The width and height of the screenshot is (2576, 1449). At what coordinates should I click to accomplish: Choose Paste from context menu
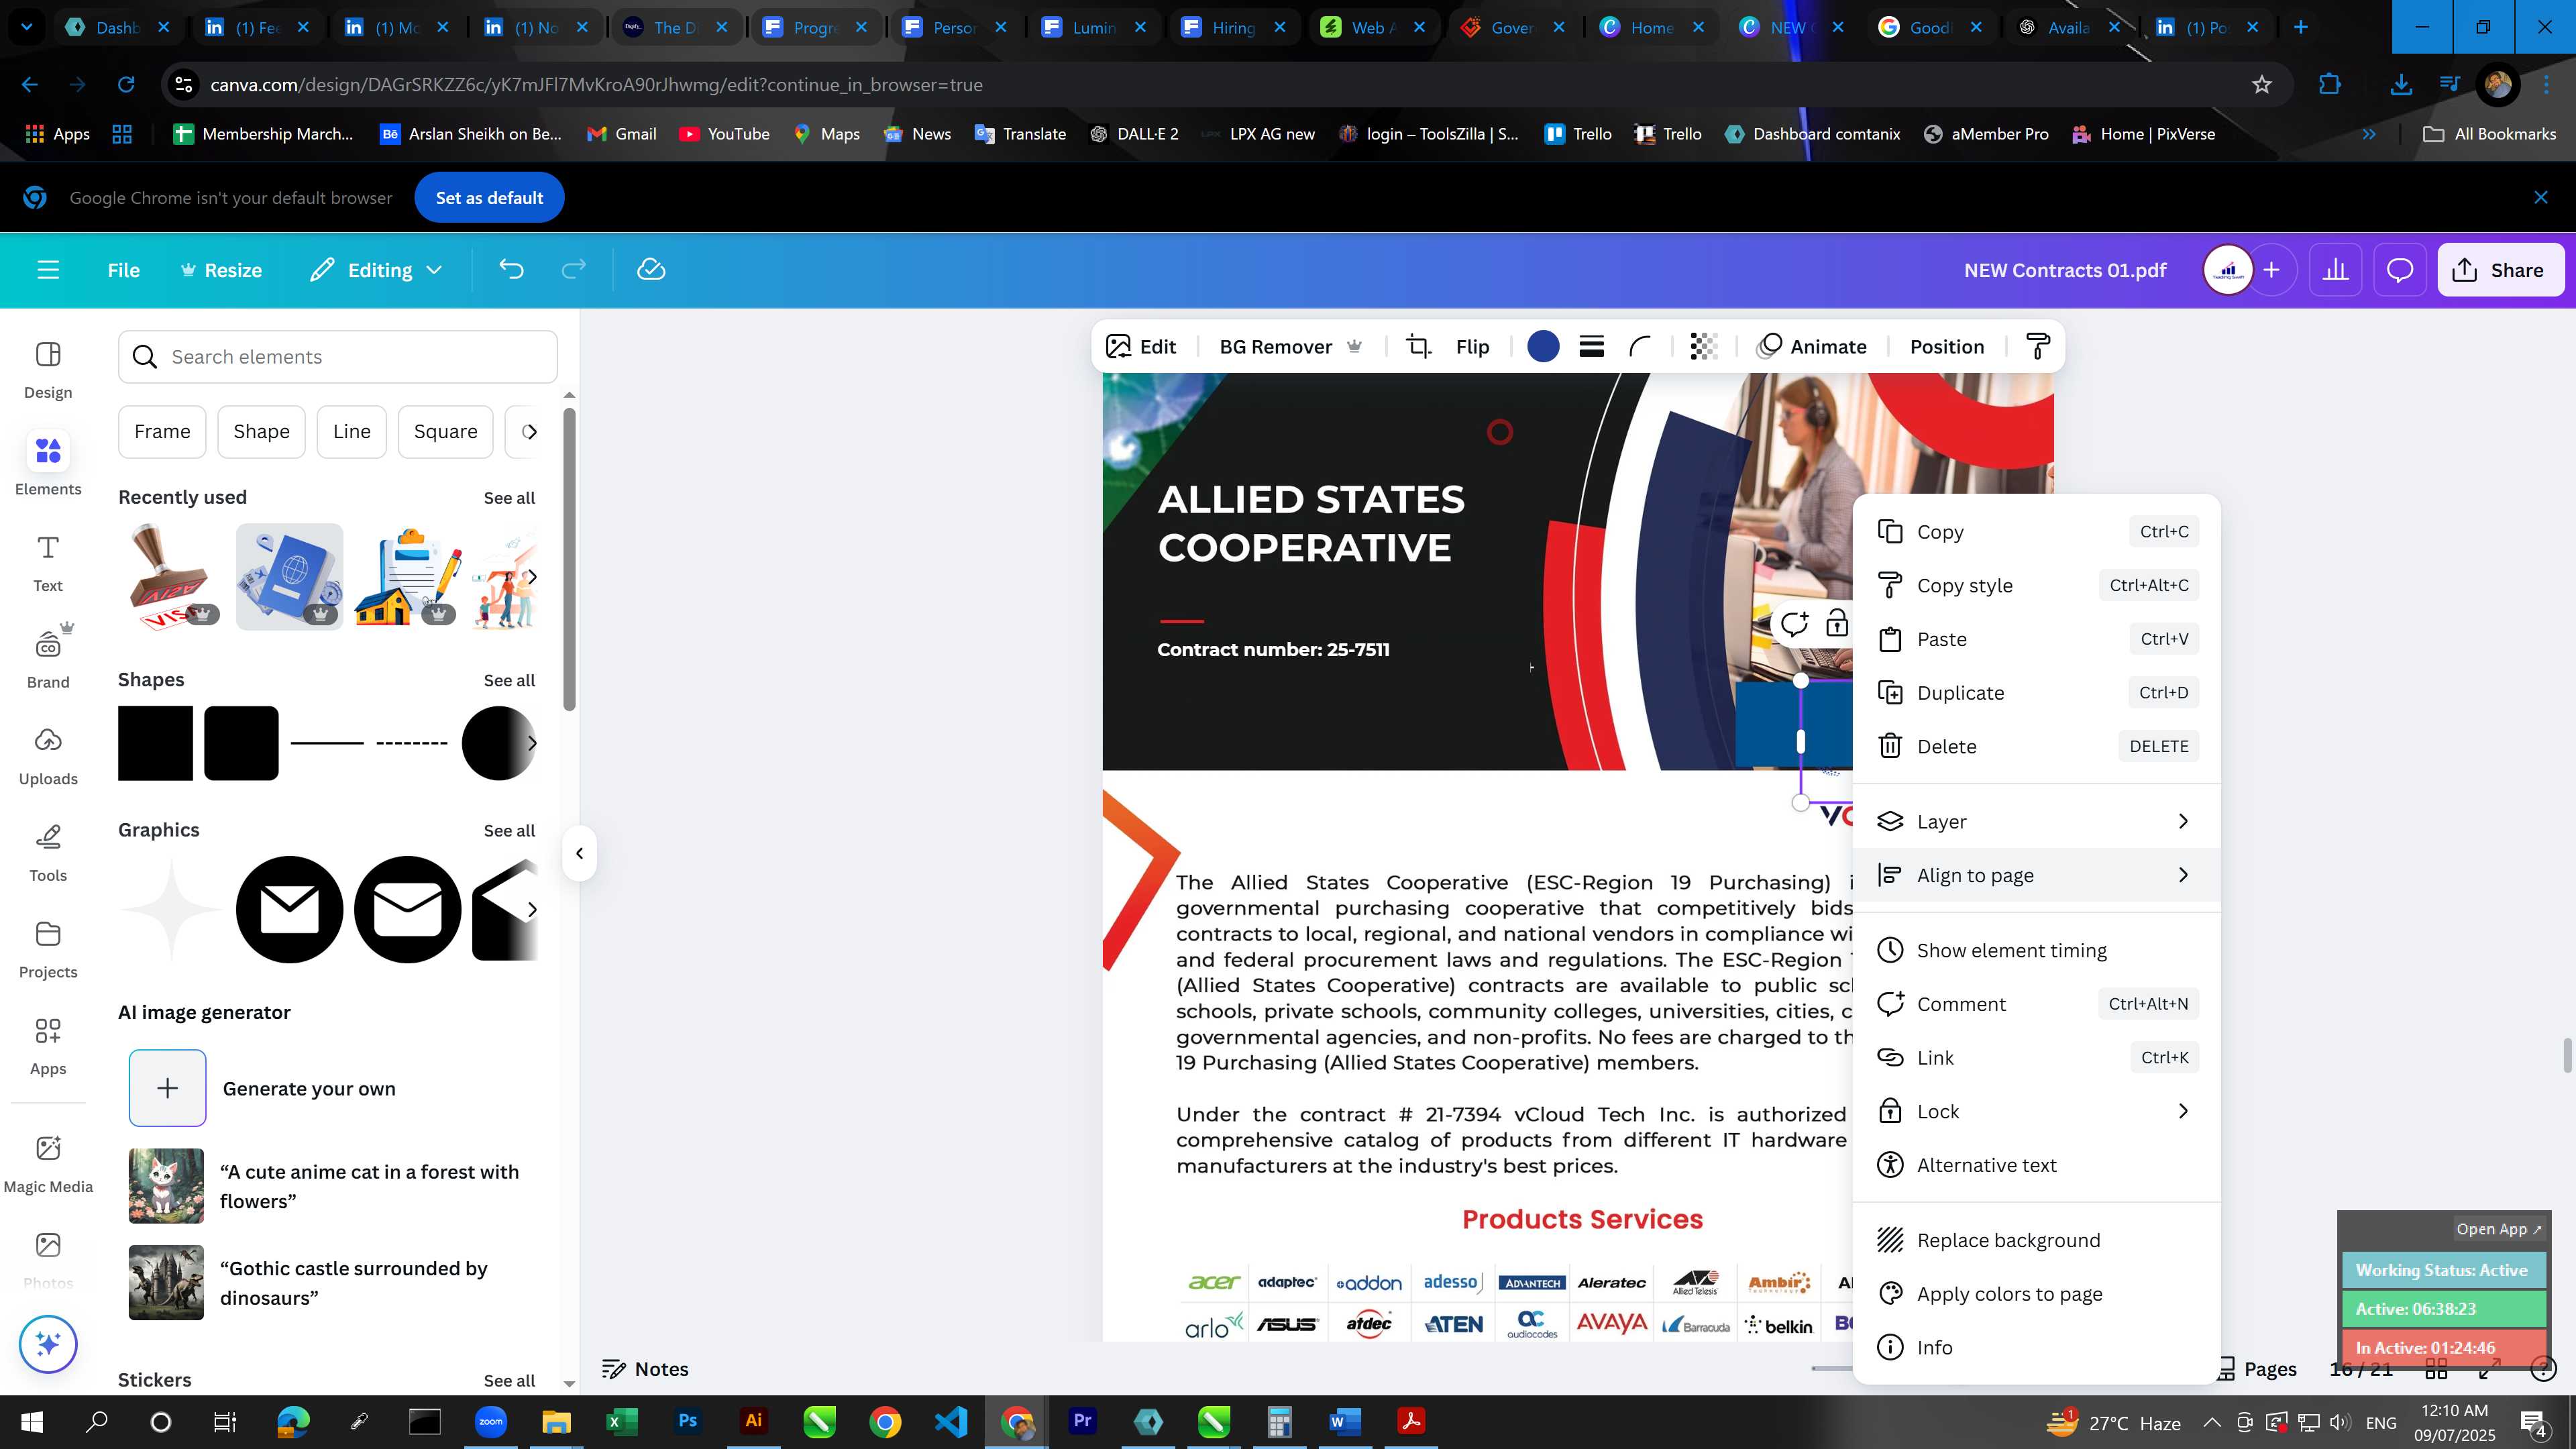[2036, 639]
